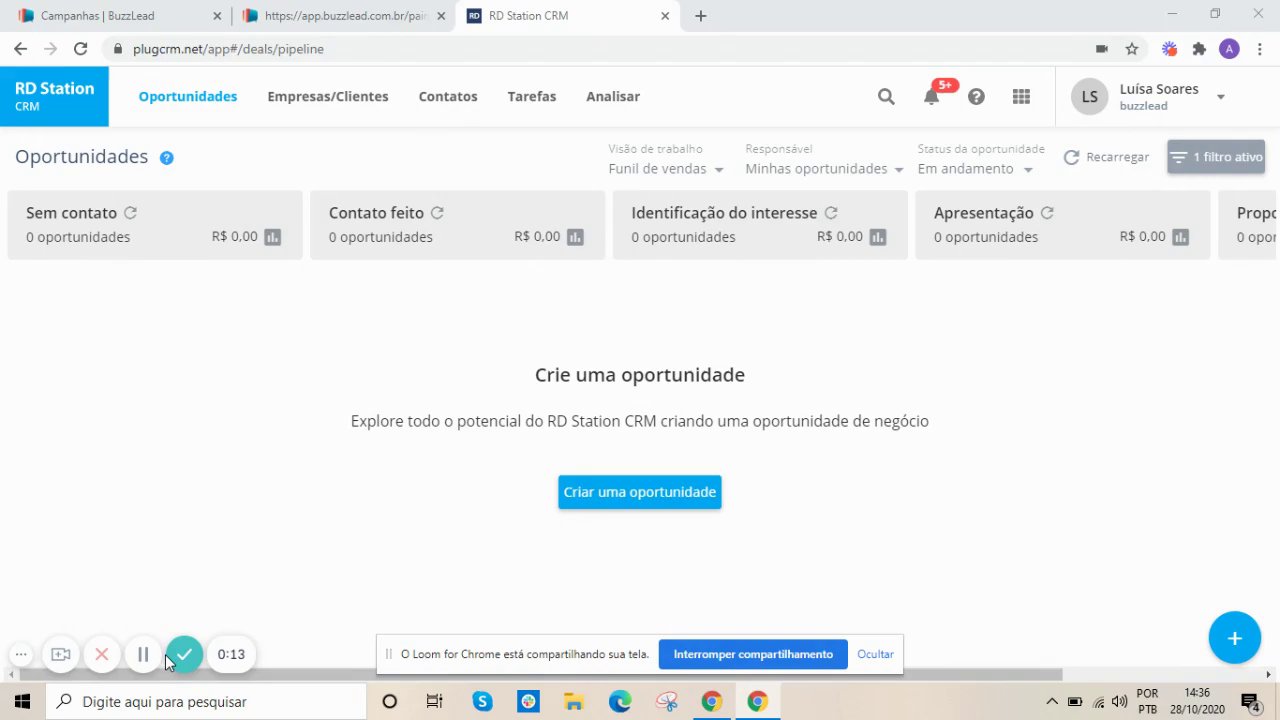The image size is (1280, 720).
Task: Open the Funil de vendas dropdown
Action: (x=666, y=169)
